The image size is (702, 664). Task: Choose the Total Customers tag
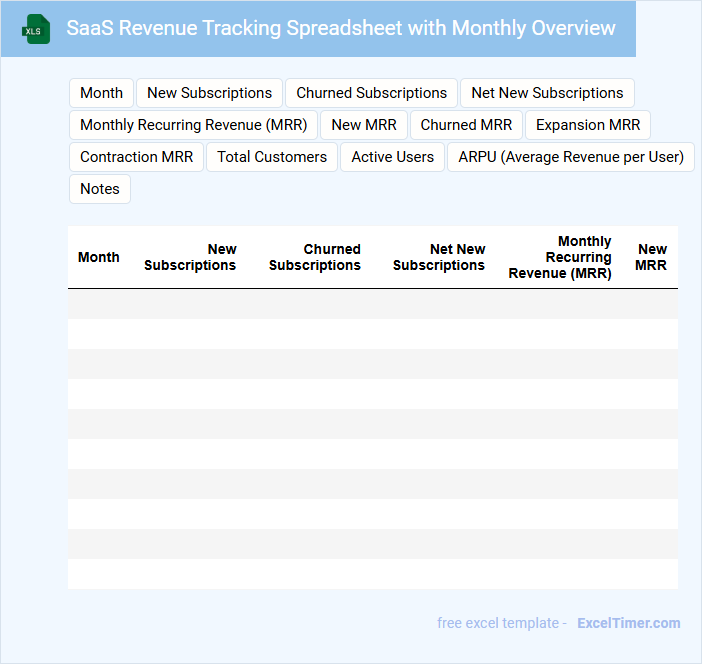click(x=272, y=157)
